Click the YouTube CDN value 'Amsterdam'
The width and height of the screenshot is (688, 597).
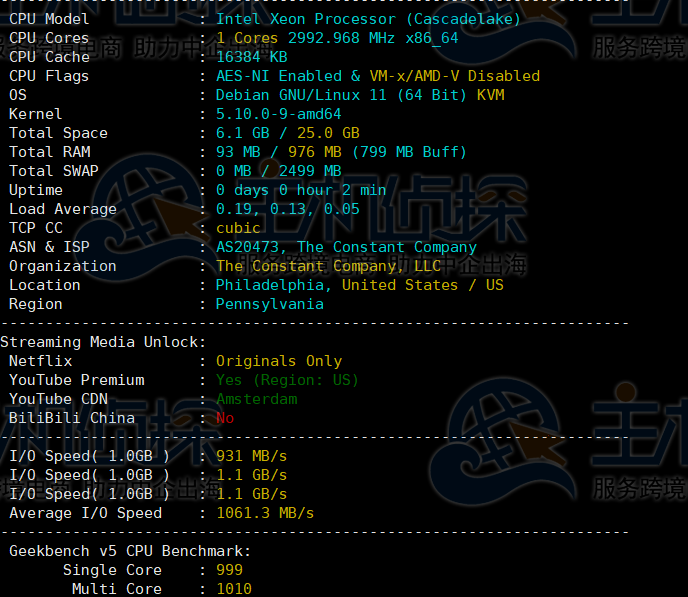tap(257, 399)
